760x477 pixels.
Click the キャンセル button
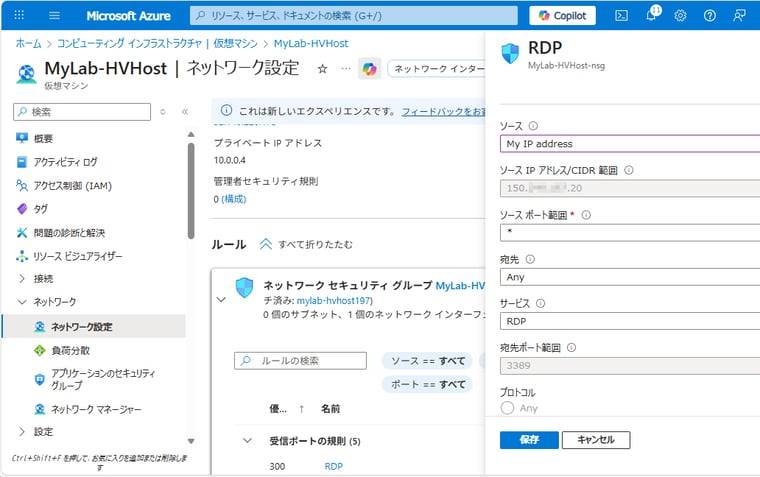pos(595,440)
